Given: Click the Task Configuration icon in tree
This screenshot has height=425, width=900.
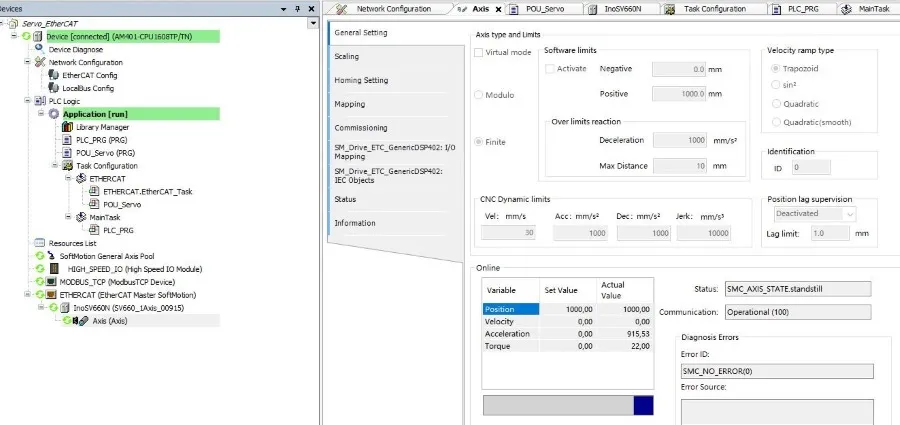Looking at the screenshot, I should [67, 166].
